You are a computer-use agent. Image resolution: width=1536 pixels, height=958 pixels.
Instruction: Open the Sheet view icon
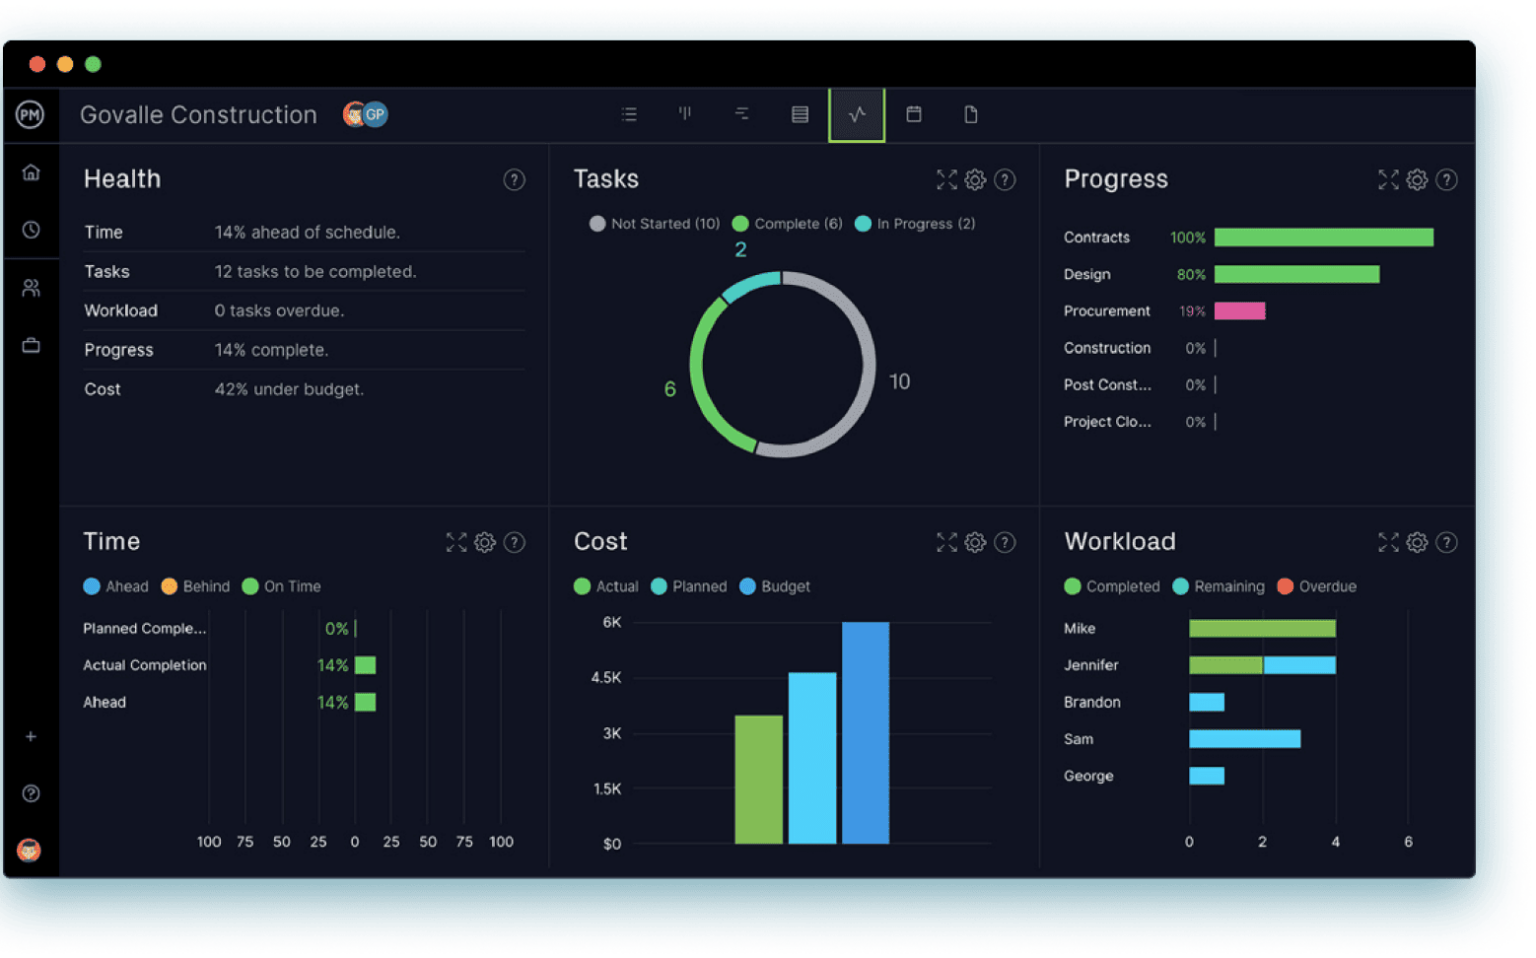point(799,114)
